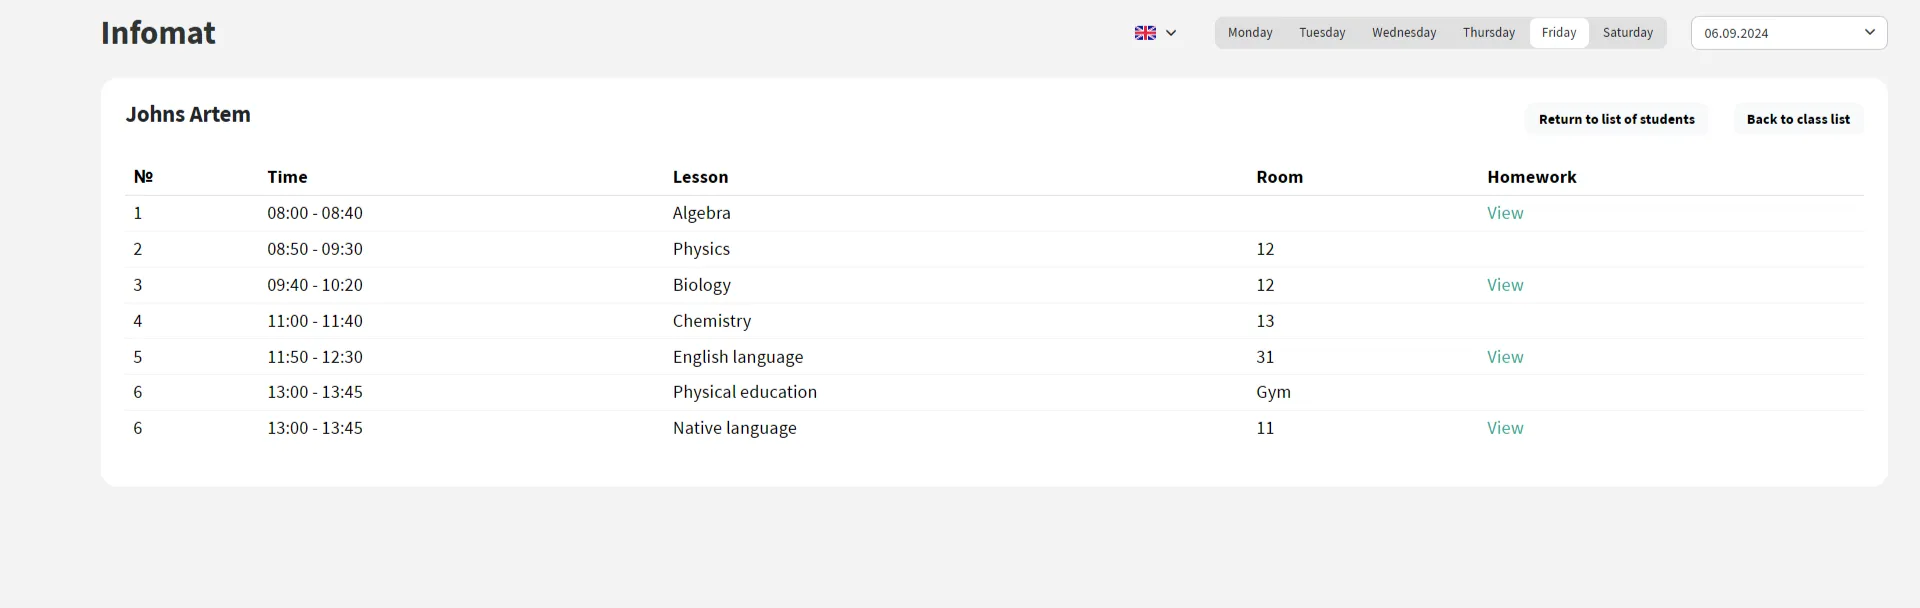View Native language homework
This screenshot has width=1920, height=608.
[x=1504, y=428]
